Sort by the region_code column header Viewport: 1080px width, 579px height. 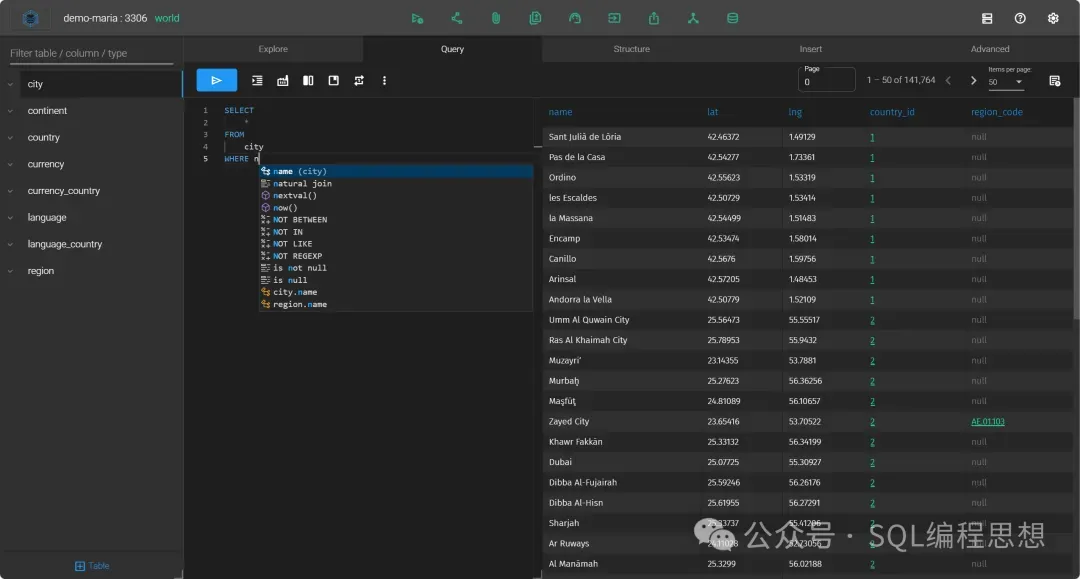pos(997,112)
